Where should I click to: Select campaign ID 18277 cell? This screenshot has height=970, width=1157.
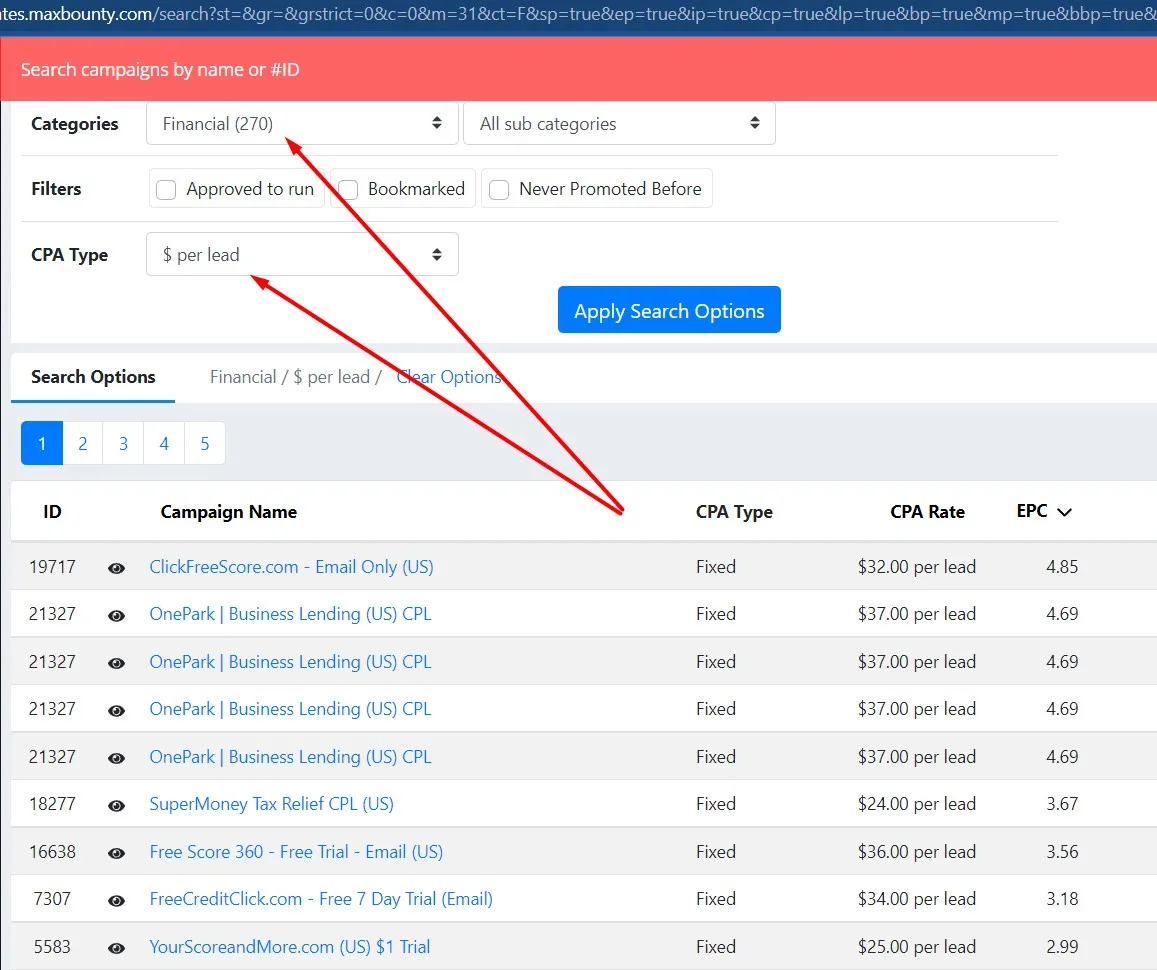[x=52, y=804]
